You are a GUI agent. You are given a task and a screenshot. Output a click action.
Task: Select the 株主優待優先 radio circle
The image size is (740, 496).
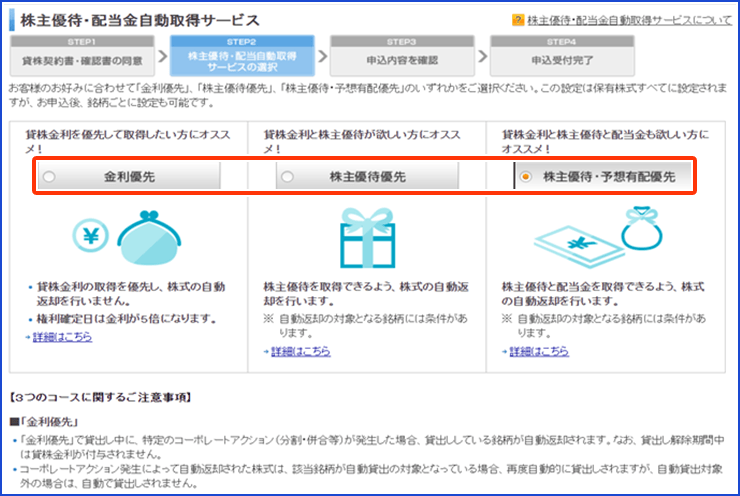point(287,177)
